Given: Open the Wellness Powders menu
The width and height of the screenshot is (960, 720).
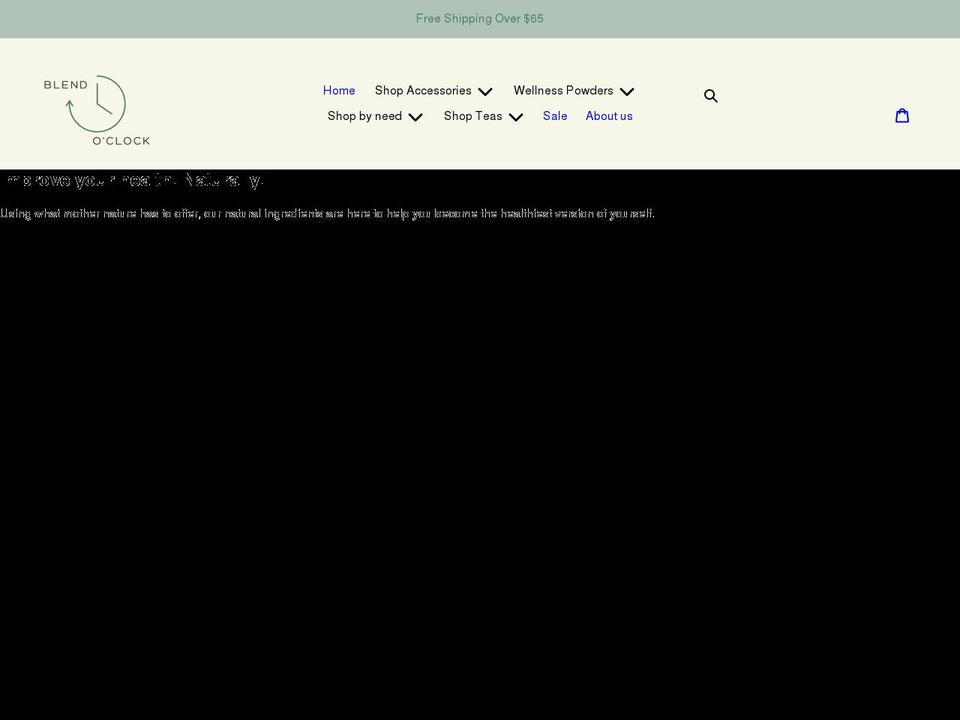Looking at the screenshot, I should pos(563,90).
